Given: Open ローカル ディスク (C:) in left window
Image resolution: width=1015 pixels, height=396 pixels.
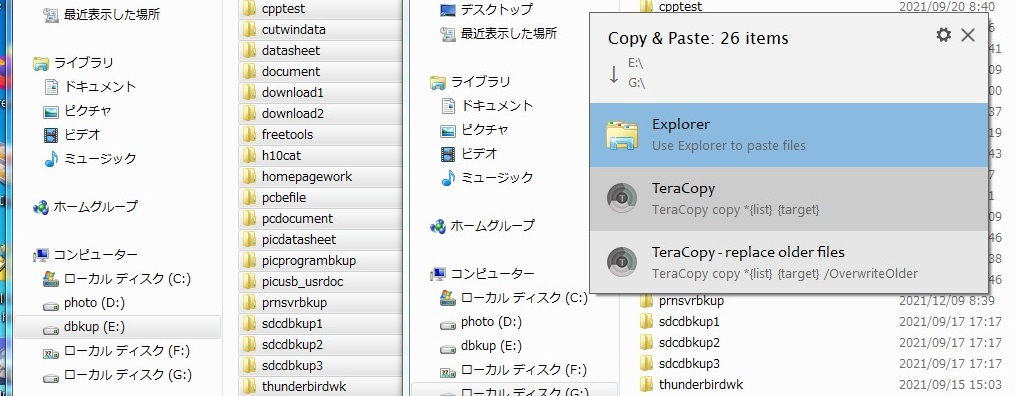Looking at the screenshot, I should pos(117,279).
